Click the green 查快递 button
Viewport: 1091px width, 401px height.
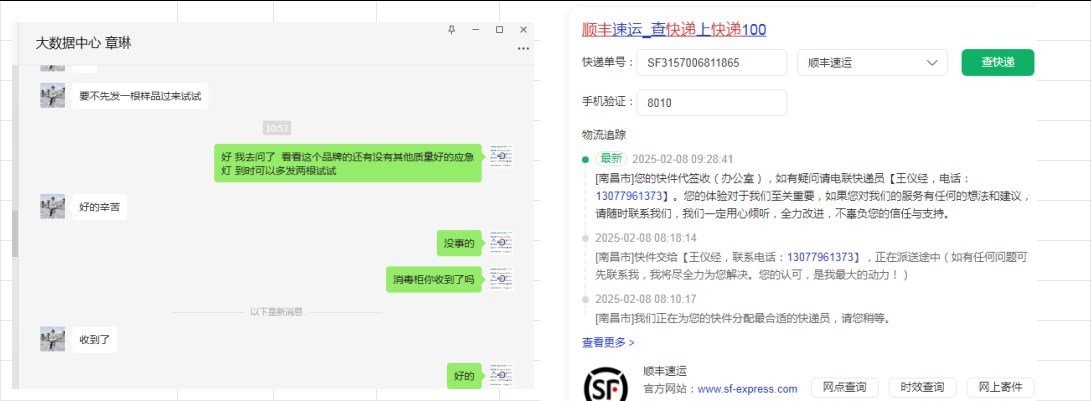[x=998, y=63]
